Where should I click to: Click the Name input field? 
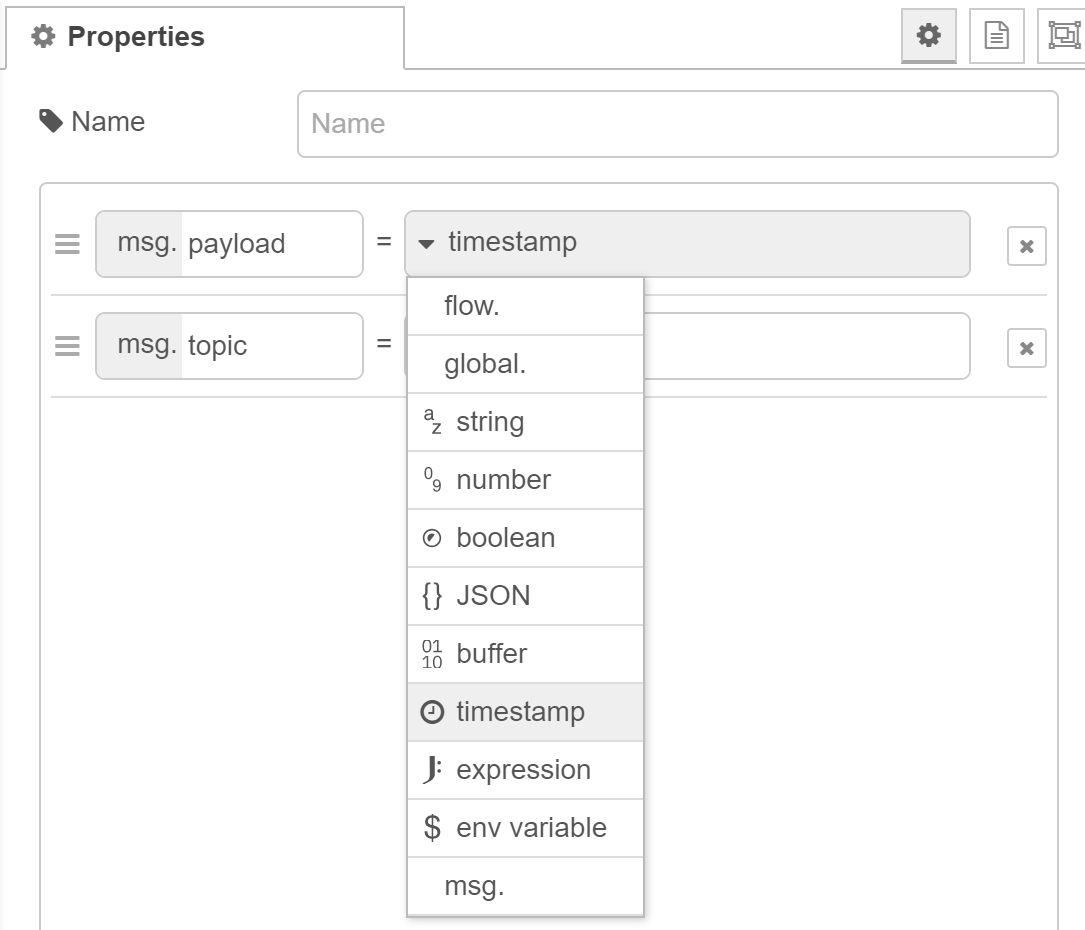677,124
